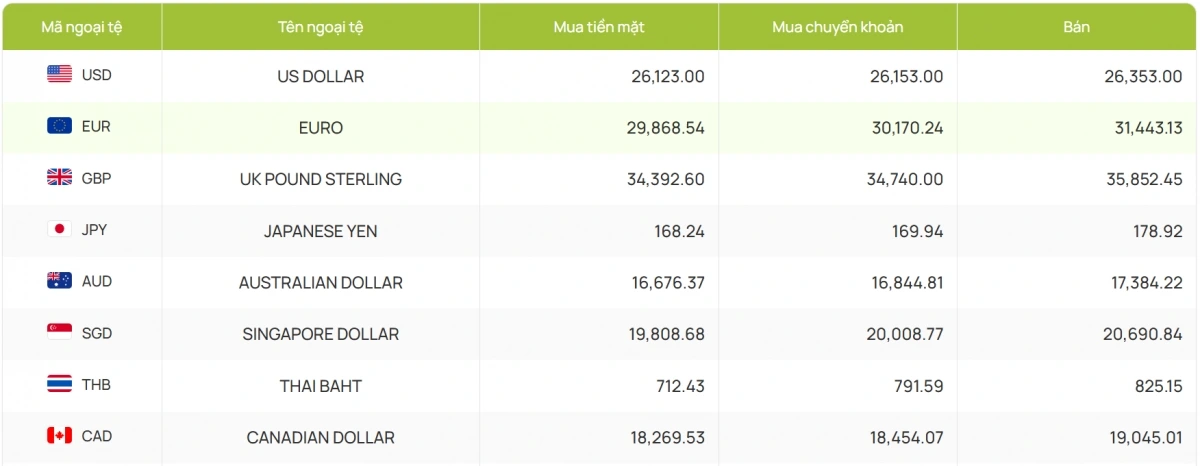Viewport: 1200px width, 466px height.
Task: Select the 'Tên ngoại tệ' column header
Action: 320,27
